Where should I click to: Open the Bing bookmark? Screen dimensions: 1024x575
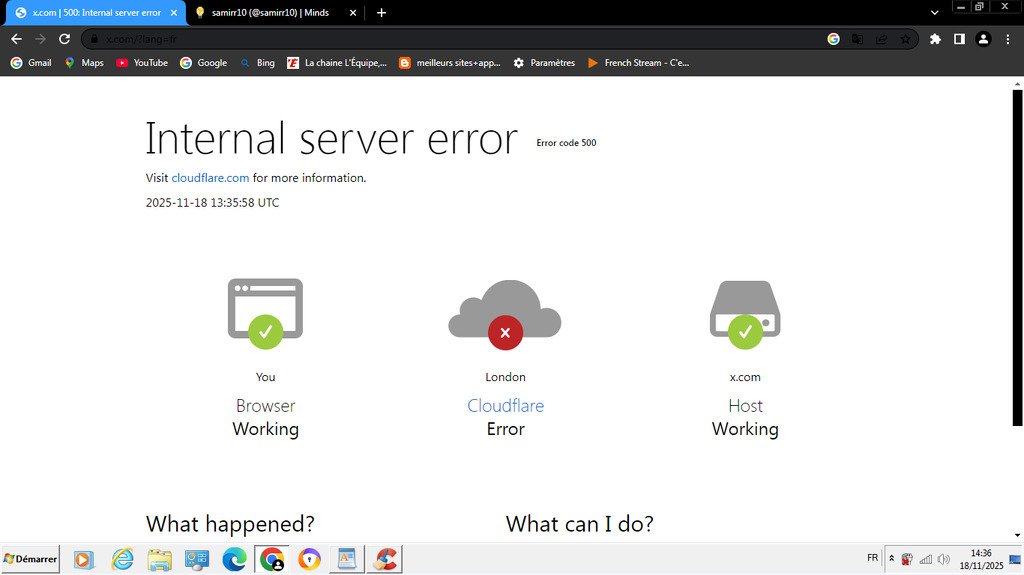[x=257, y=63]
